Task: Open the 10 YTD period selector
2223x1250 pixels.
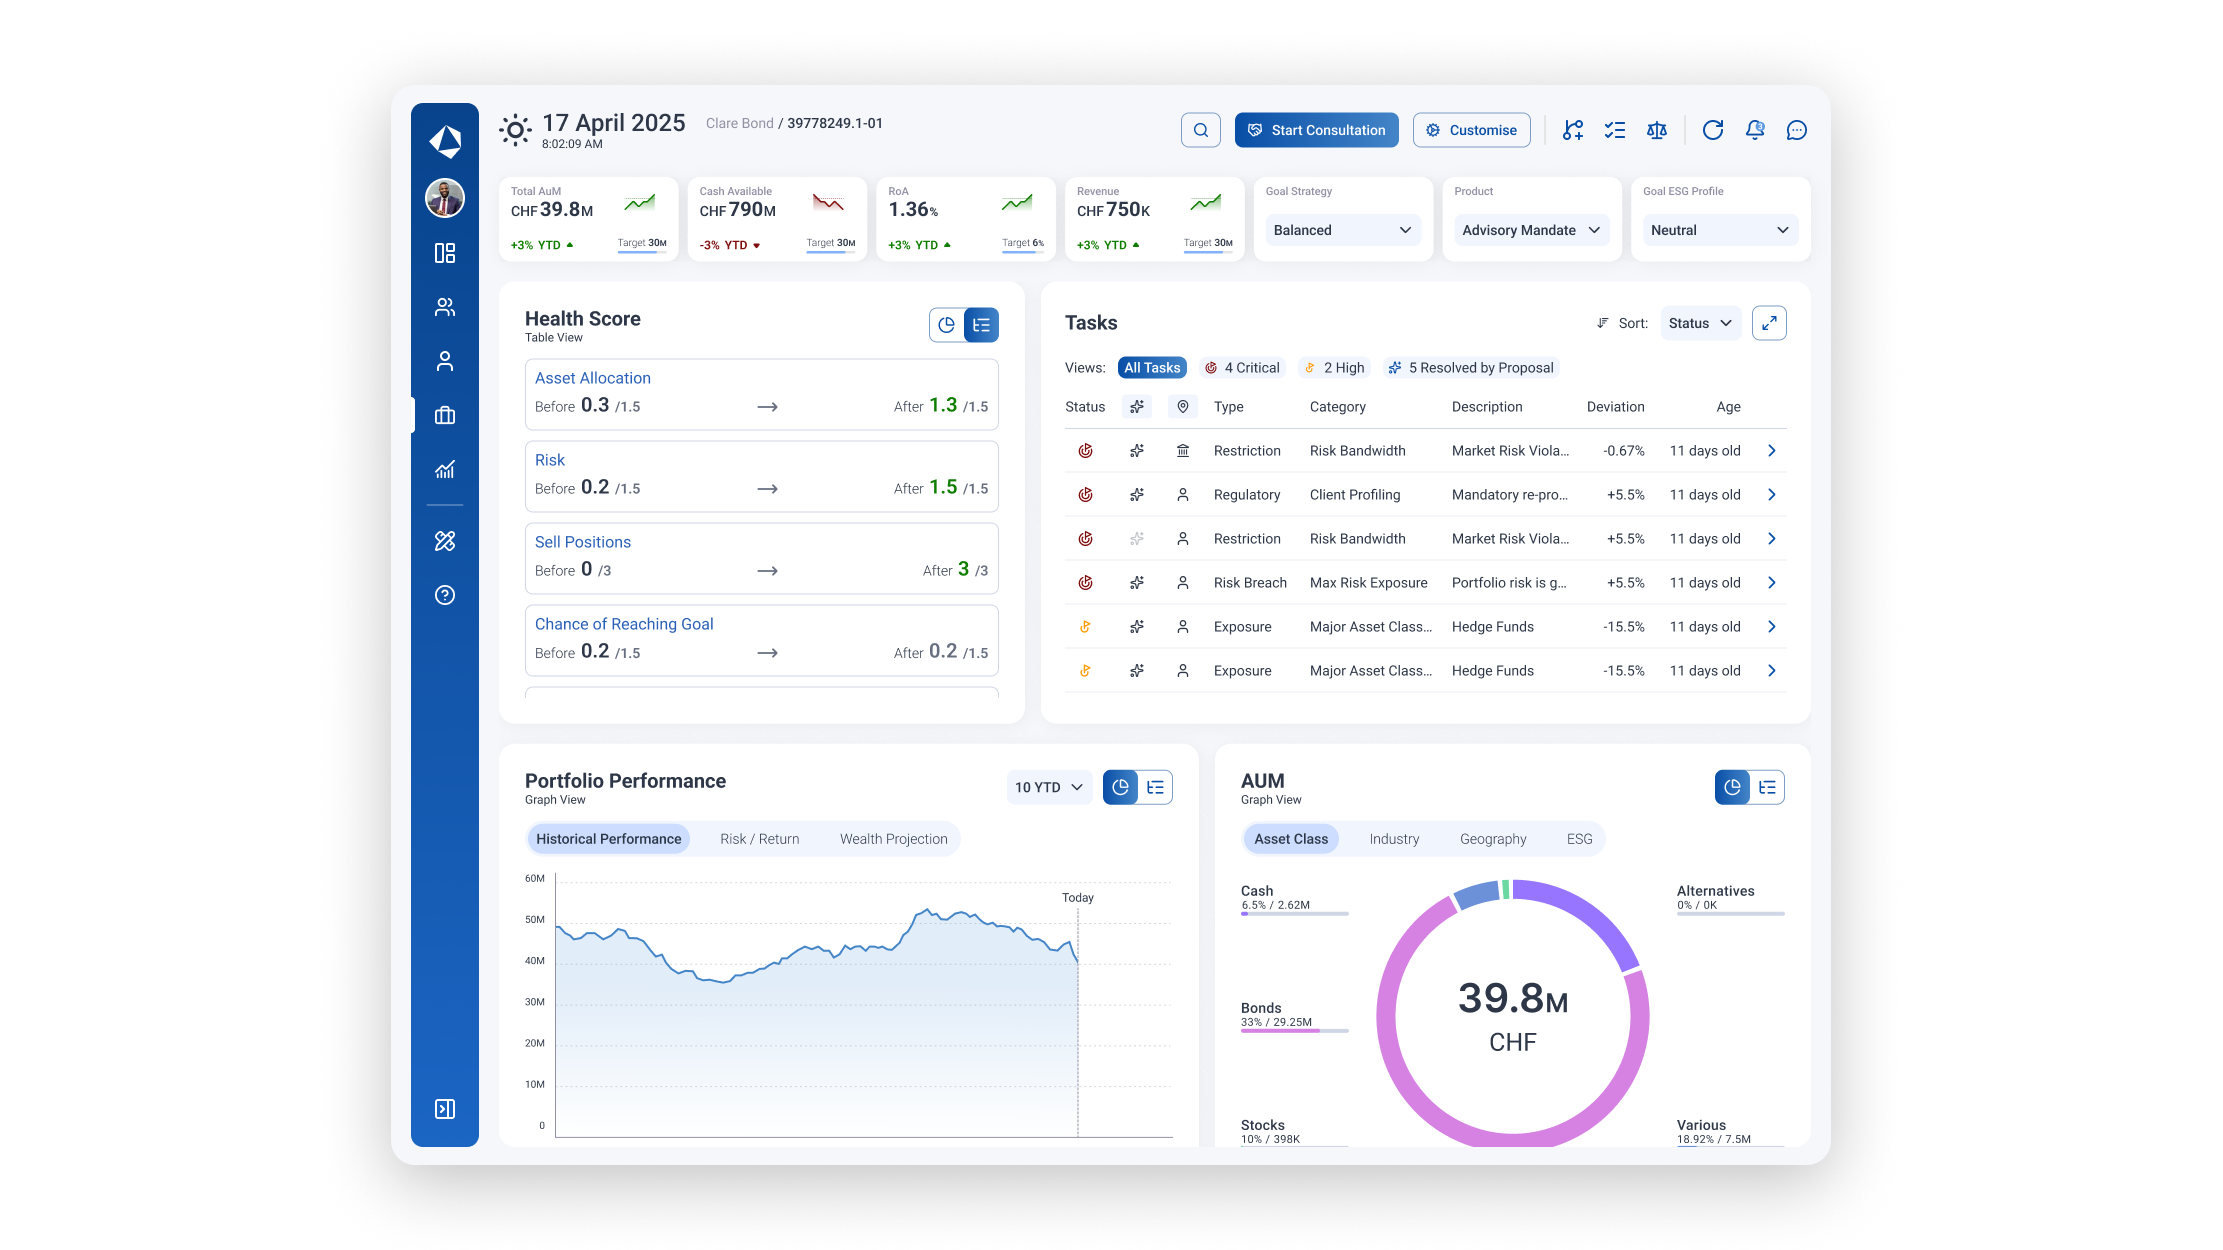Action: click(x=1048, y=787)
